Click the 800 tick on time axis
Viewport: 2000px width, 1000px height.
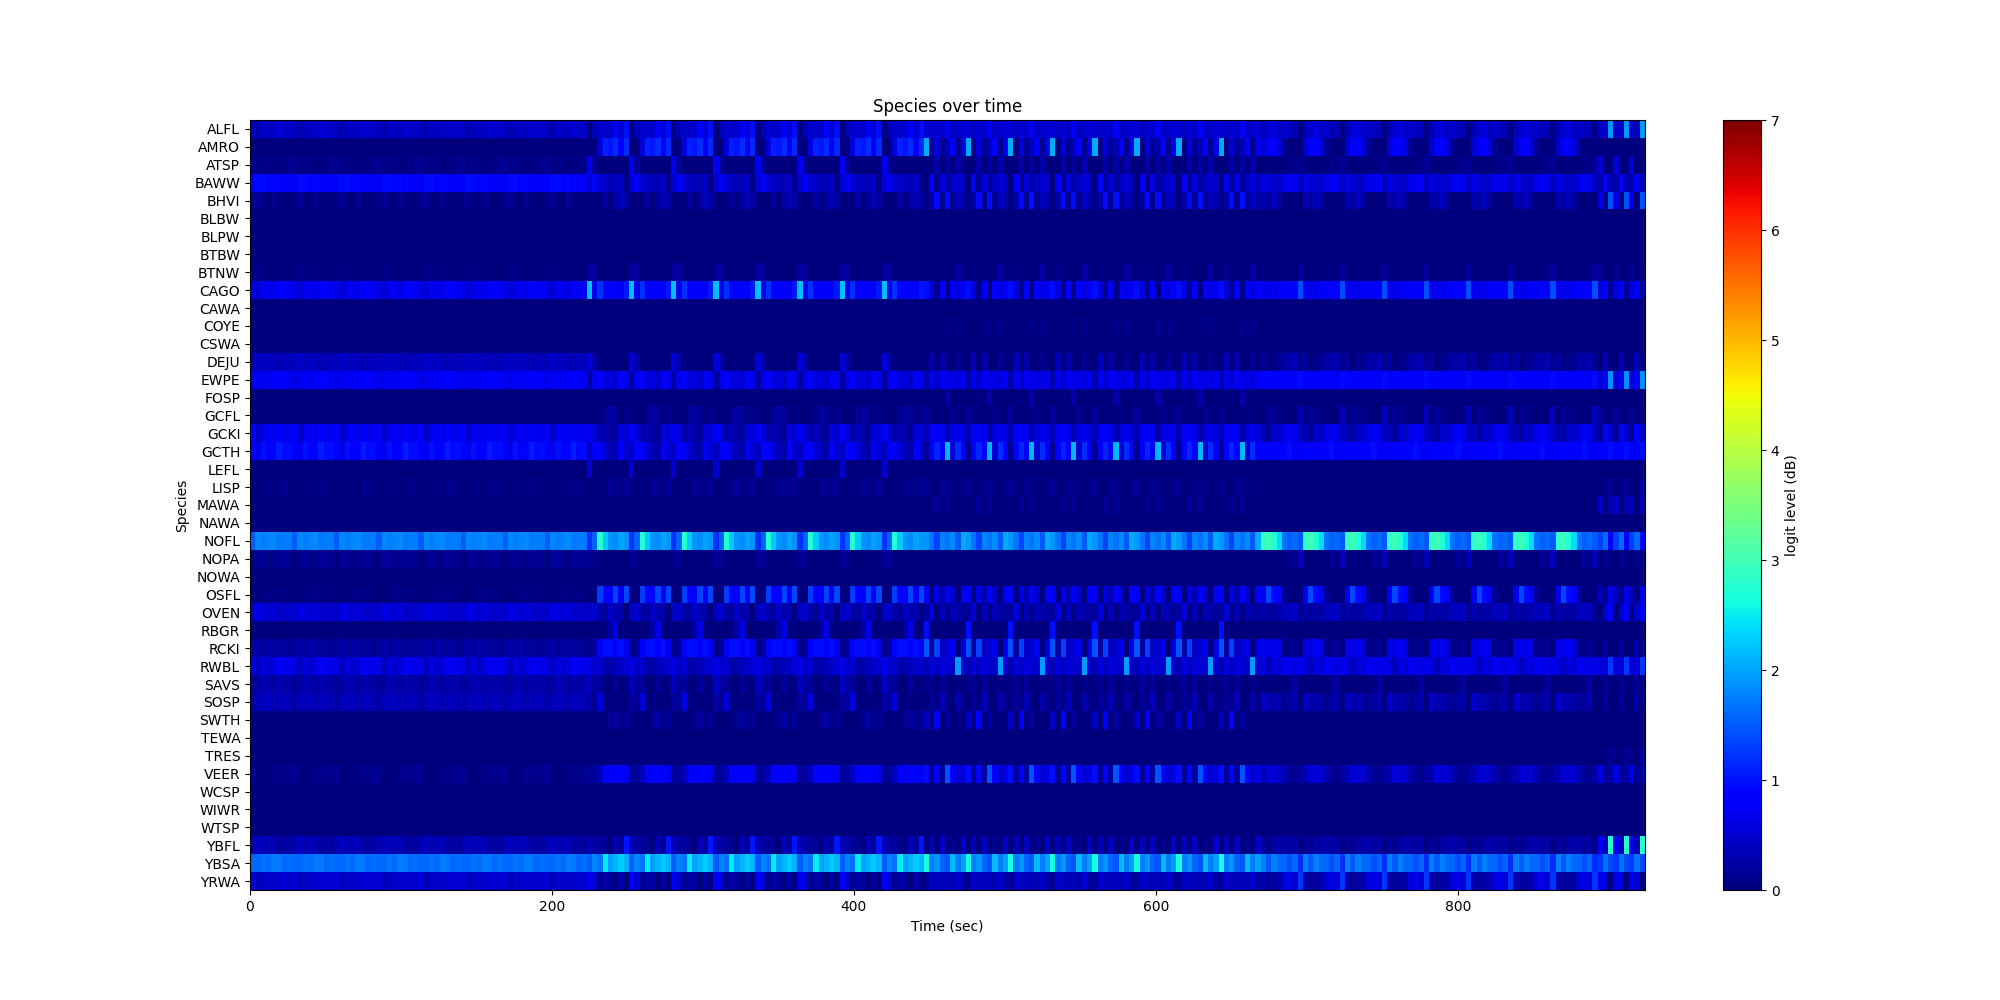[x=1457, y=906]
